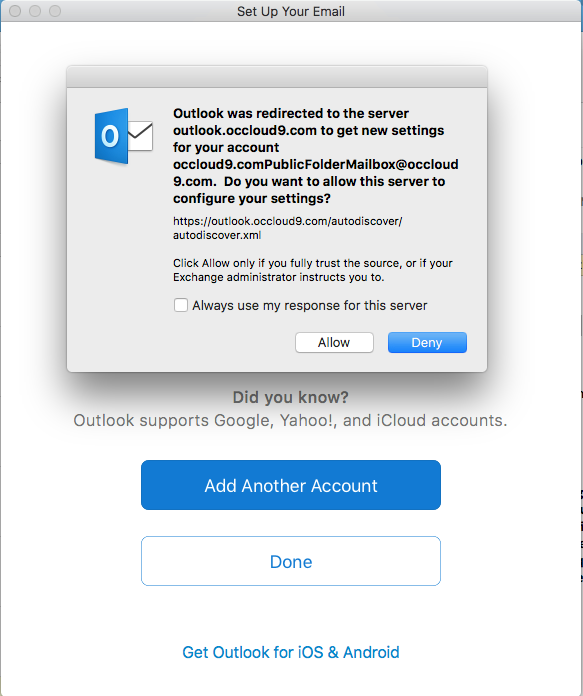
Task: Click the "Always use my response for this server" label
Action: [x=309, y=305]
